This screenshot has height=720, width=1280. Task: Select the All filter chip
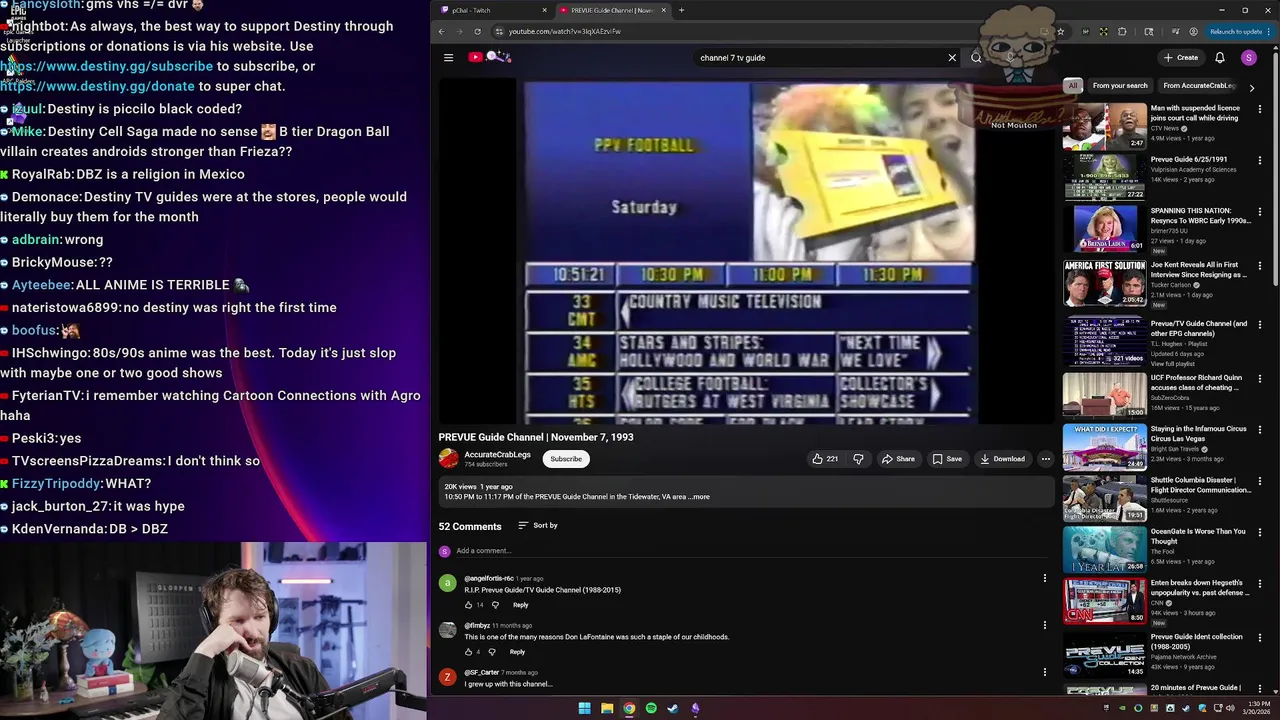click(x=1073, y=86)
